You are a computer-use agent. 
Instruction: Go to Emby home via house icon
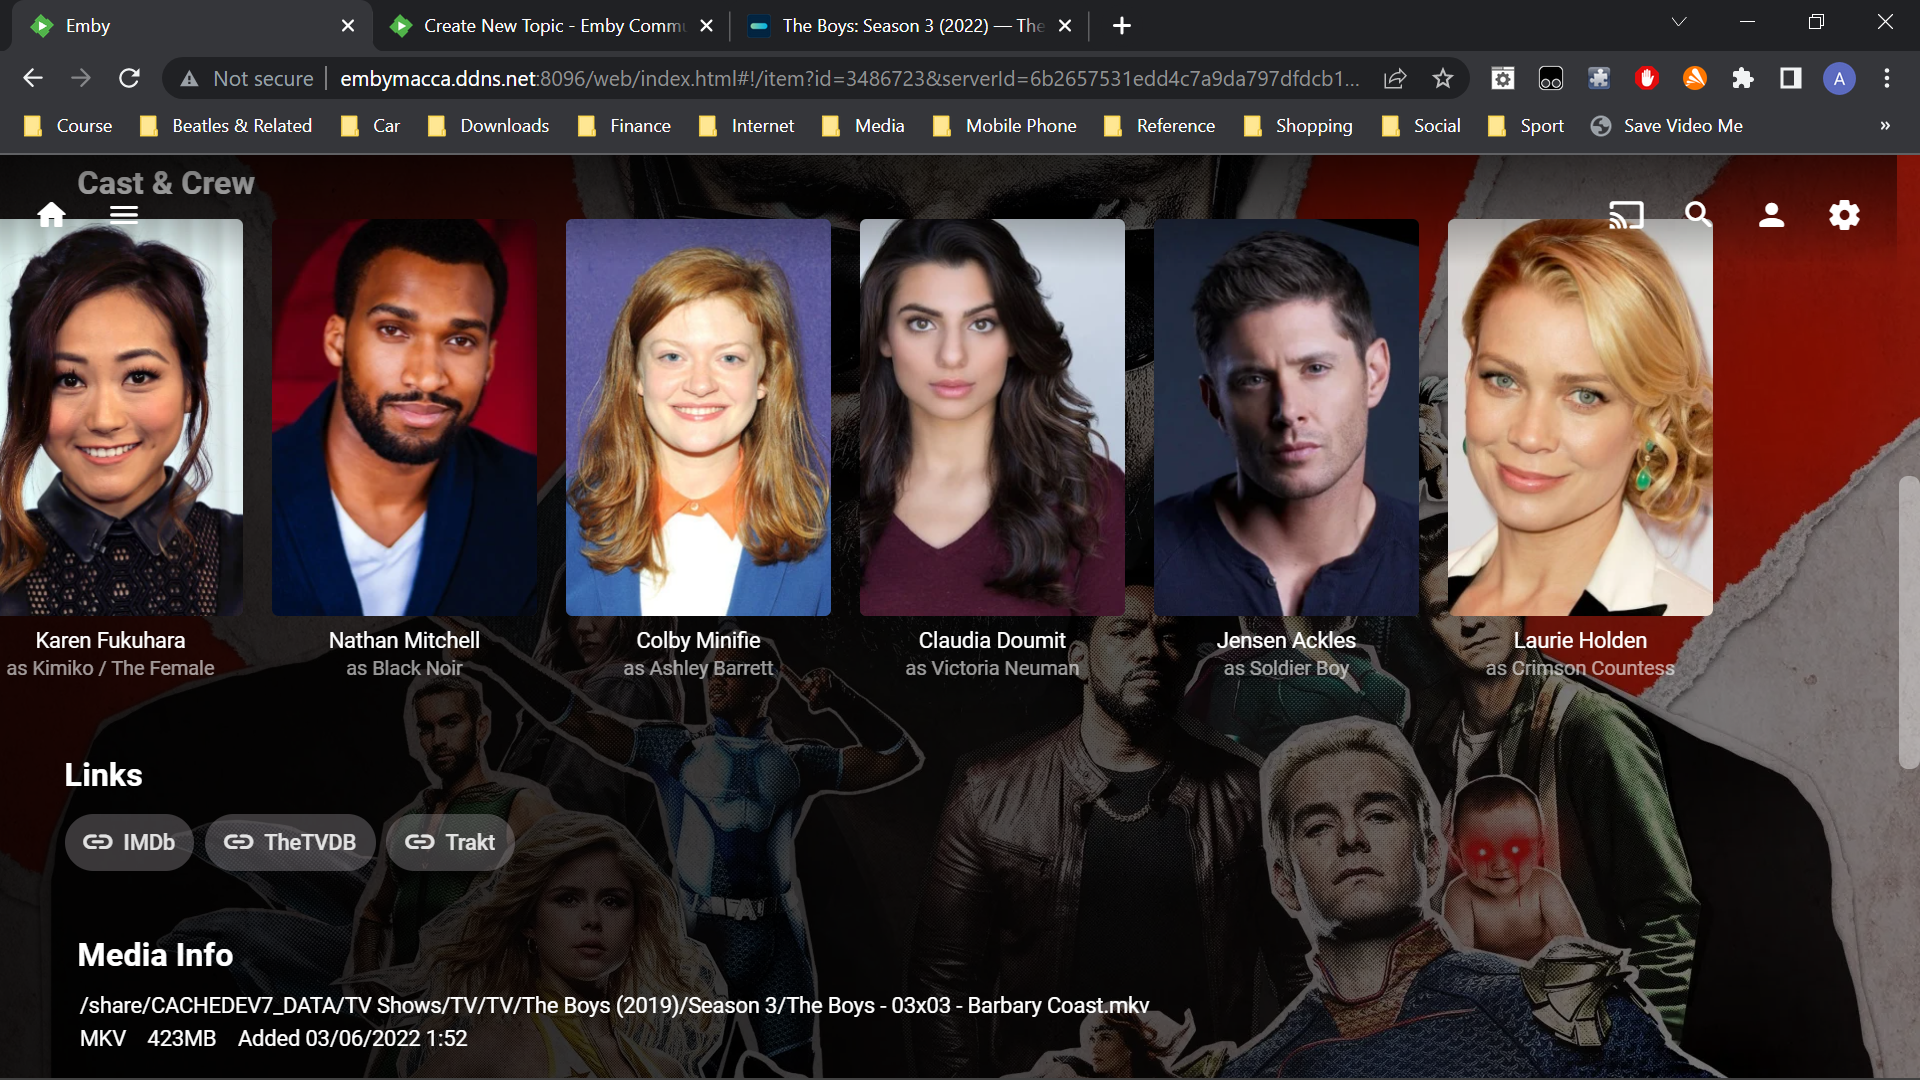click(51, 214)
